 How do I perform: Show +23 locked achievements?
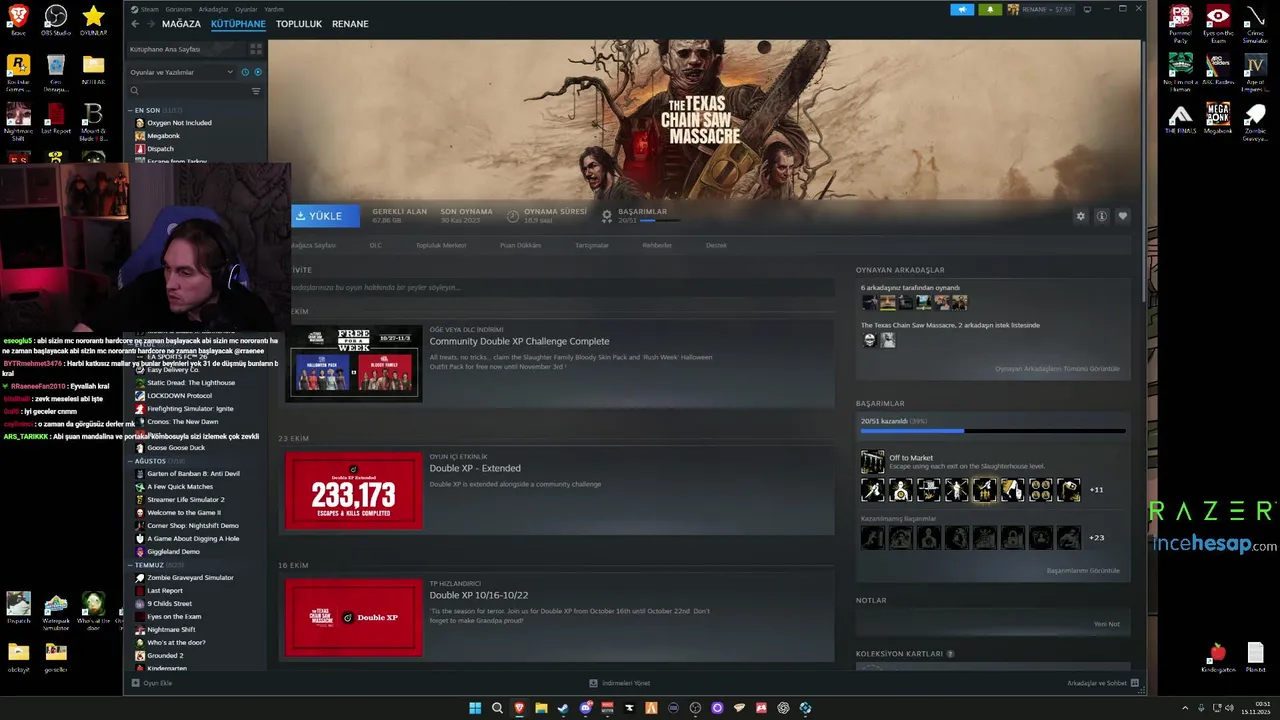pyautogui.click(x=1096, y=538)
